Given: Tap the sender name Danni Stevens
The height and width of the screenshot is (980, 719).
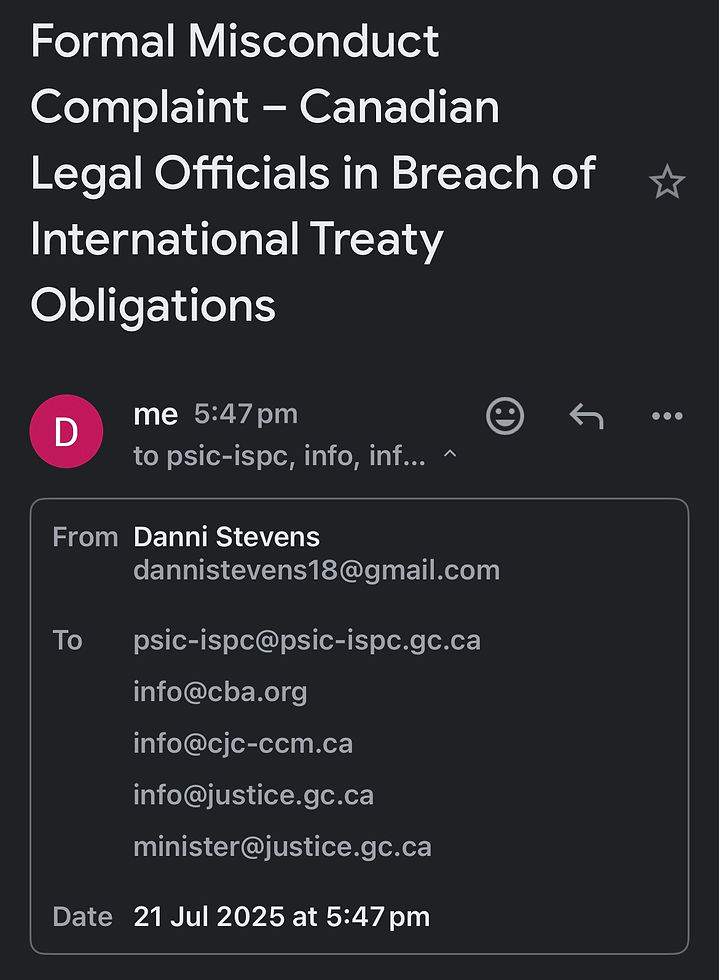Looking at the screenshot, I should 226,537.
